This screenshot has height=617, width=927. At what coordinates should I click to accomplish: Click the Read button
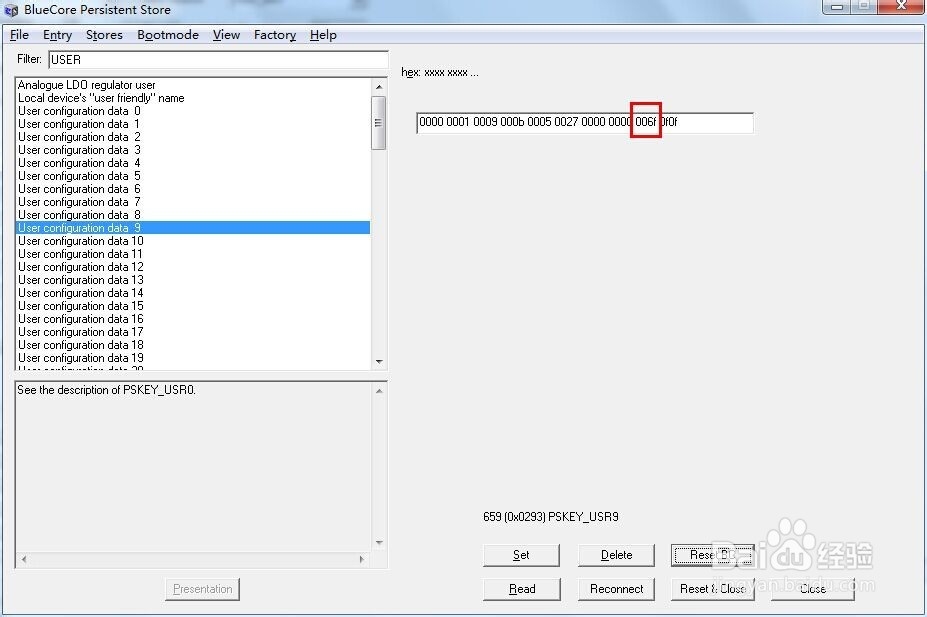pos(521,589)
